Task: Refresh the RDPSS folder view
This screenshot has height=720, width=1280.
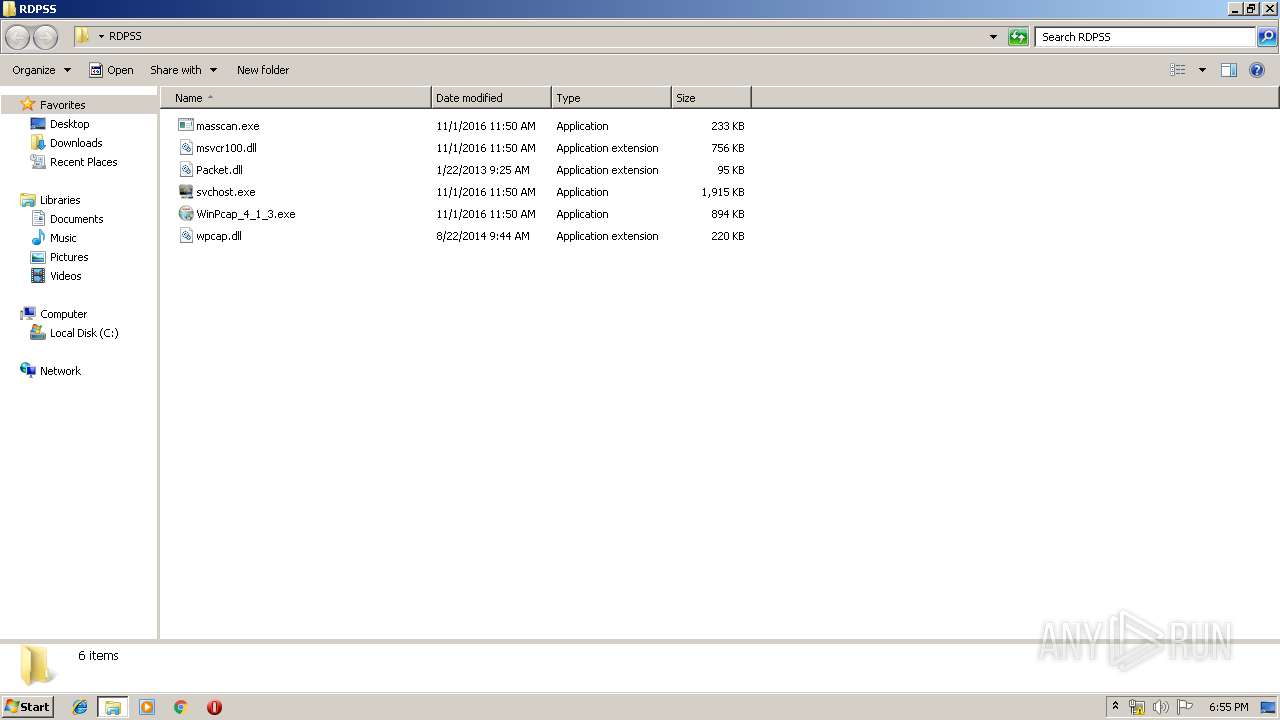Action: (x=1018, y=37)
